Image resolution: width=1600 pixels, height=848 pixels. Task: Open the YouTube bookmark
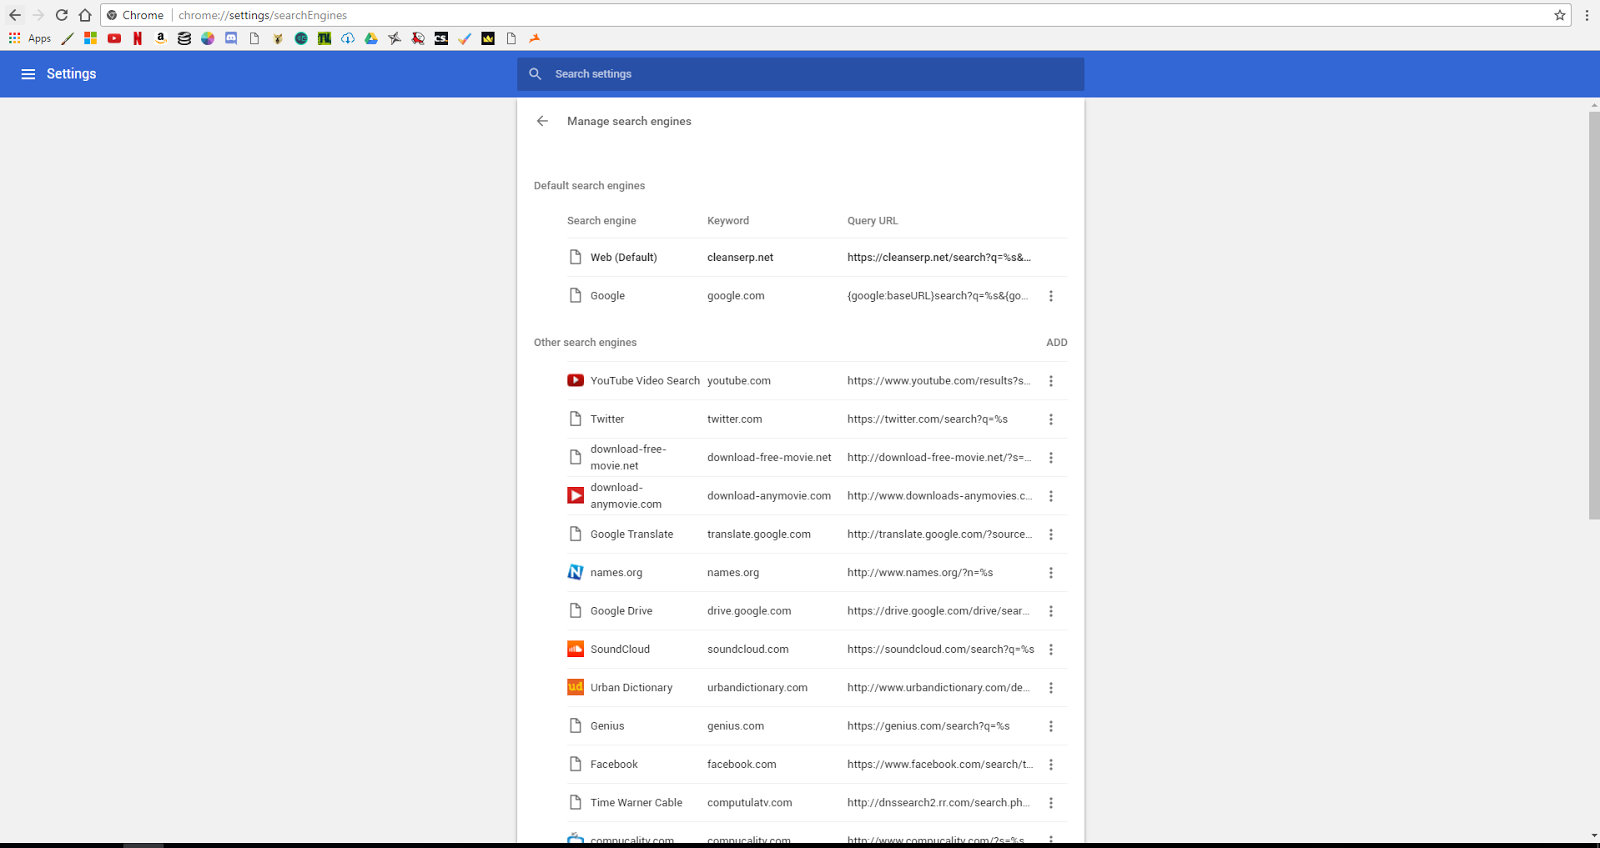pos(114,38)
